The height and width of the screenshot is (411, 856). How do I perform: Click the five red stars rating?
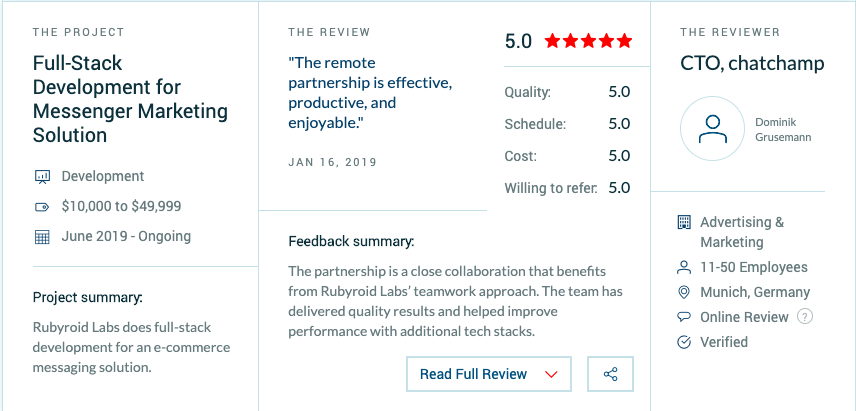pos(588,41)
